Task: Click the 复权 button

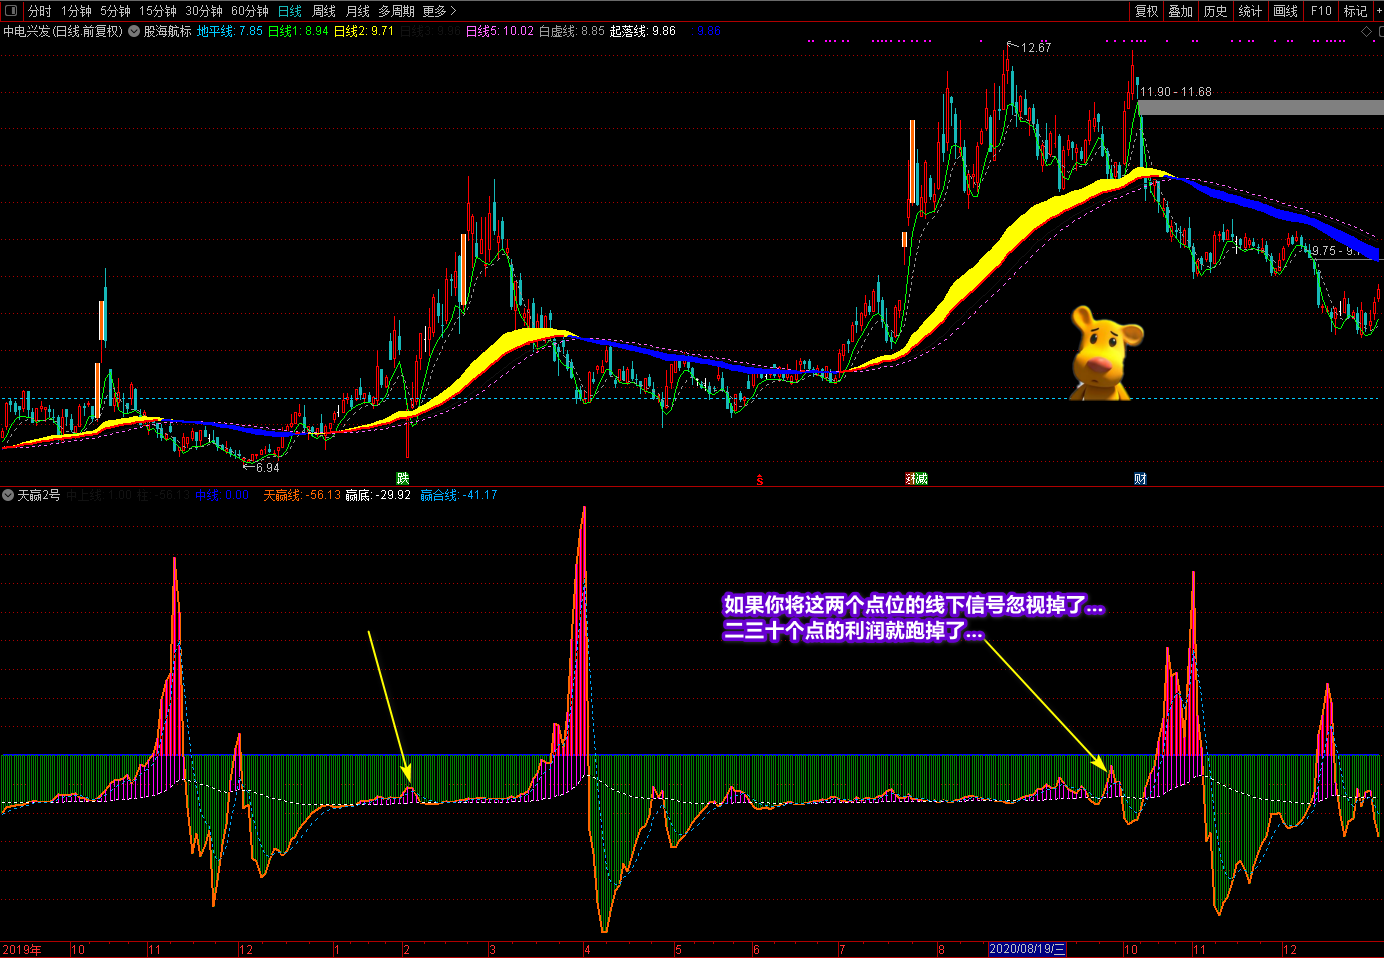Action: (x=1146, y=11)
